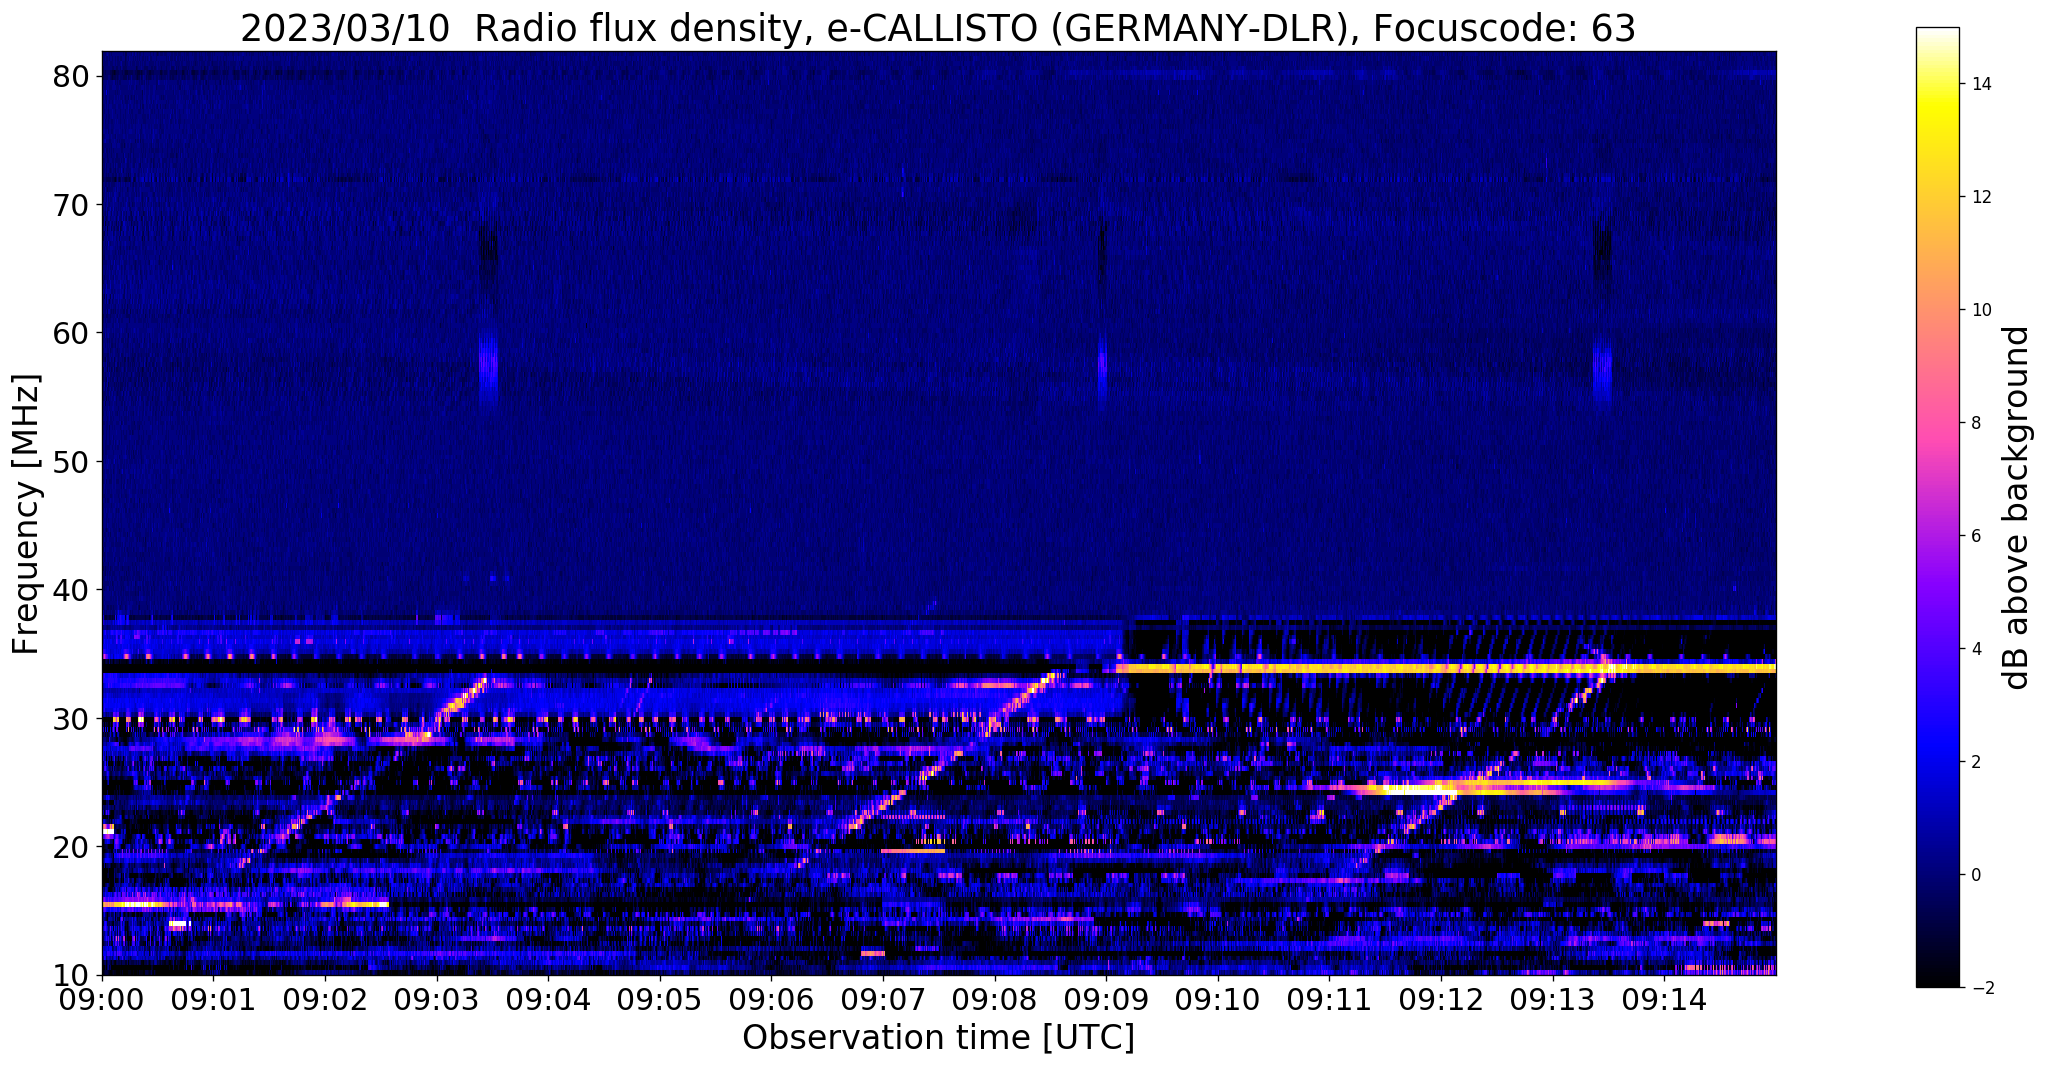Screen dimensions: 2047x1067
Task: Click the 20 MHz frequency tick label
Action: [71, 847]
